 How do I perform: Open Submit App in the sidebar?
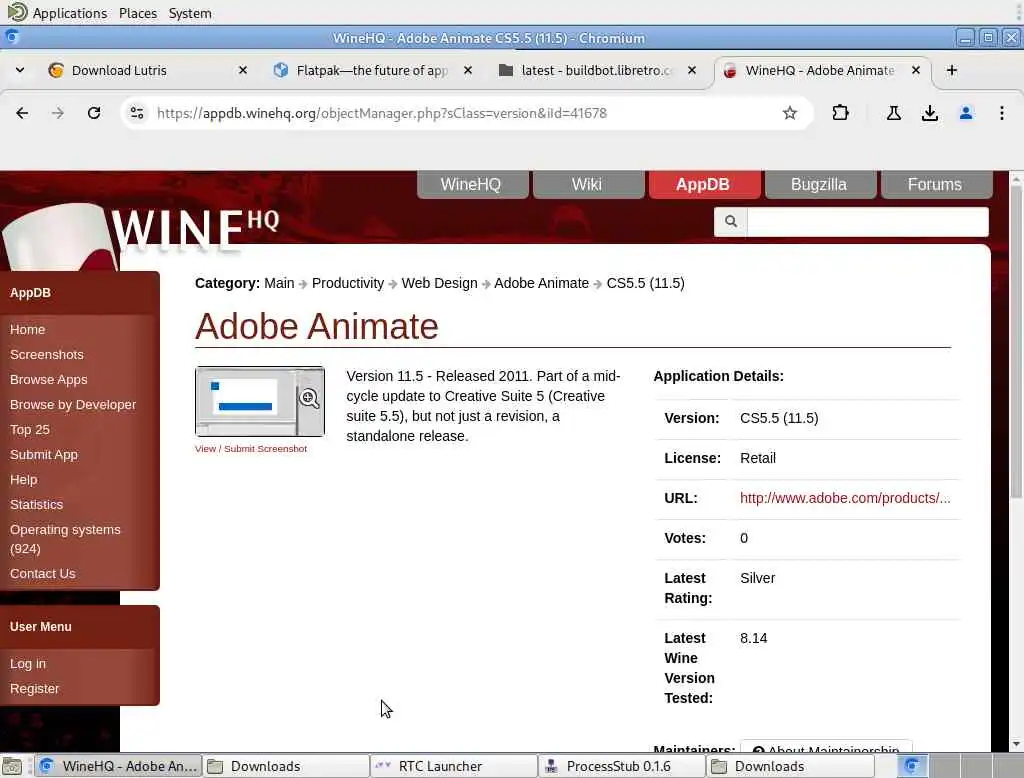pyautogui.click(x=43, y=454)
